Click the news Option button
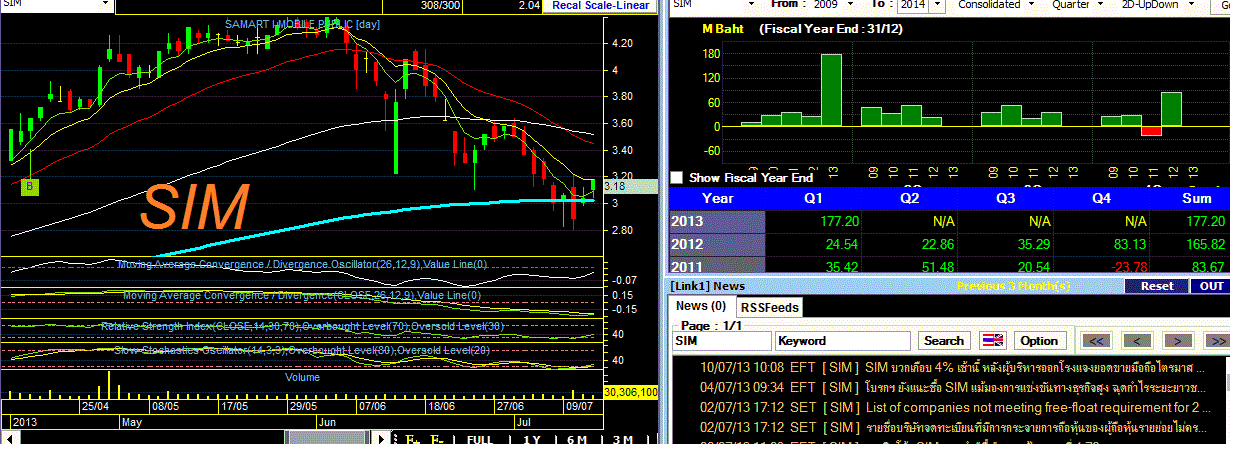The width and height of the screenshot is (1249, 454). tap(1038, 341)
